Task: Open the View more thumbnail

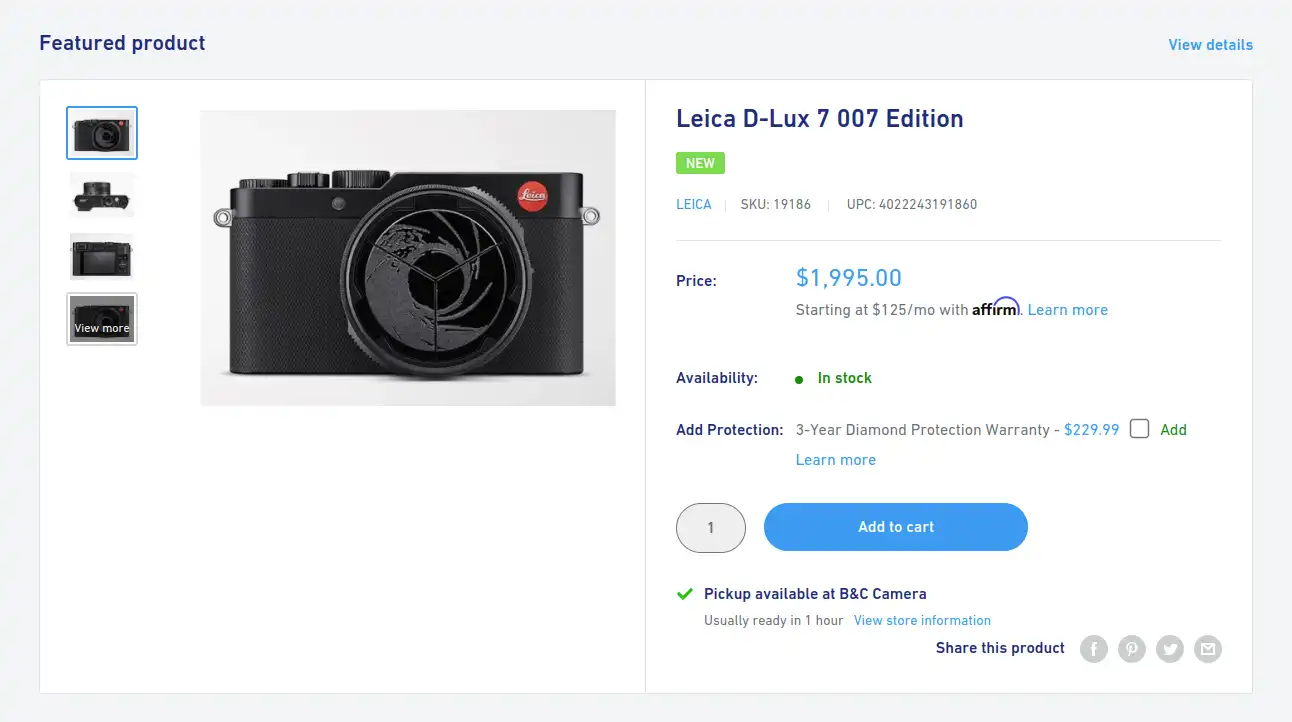Action: coord(102,319)
